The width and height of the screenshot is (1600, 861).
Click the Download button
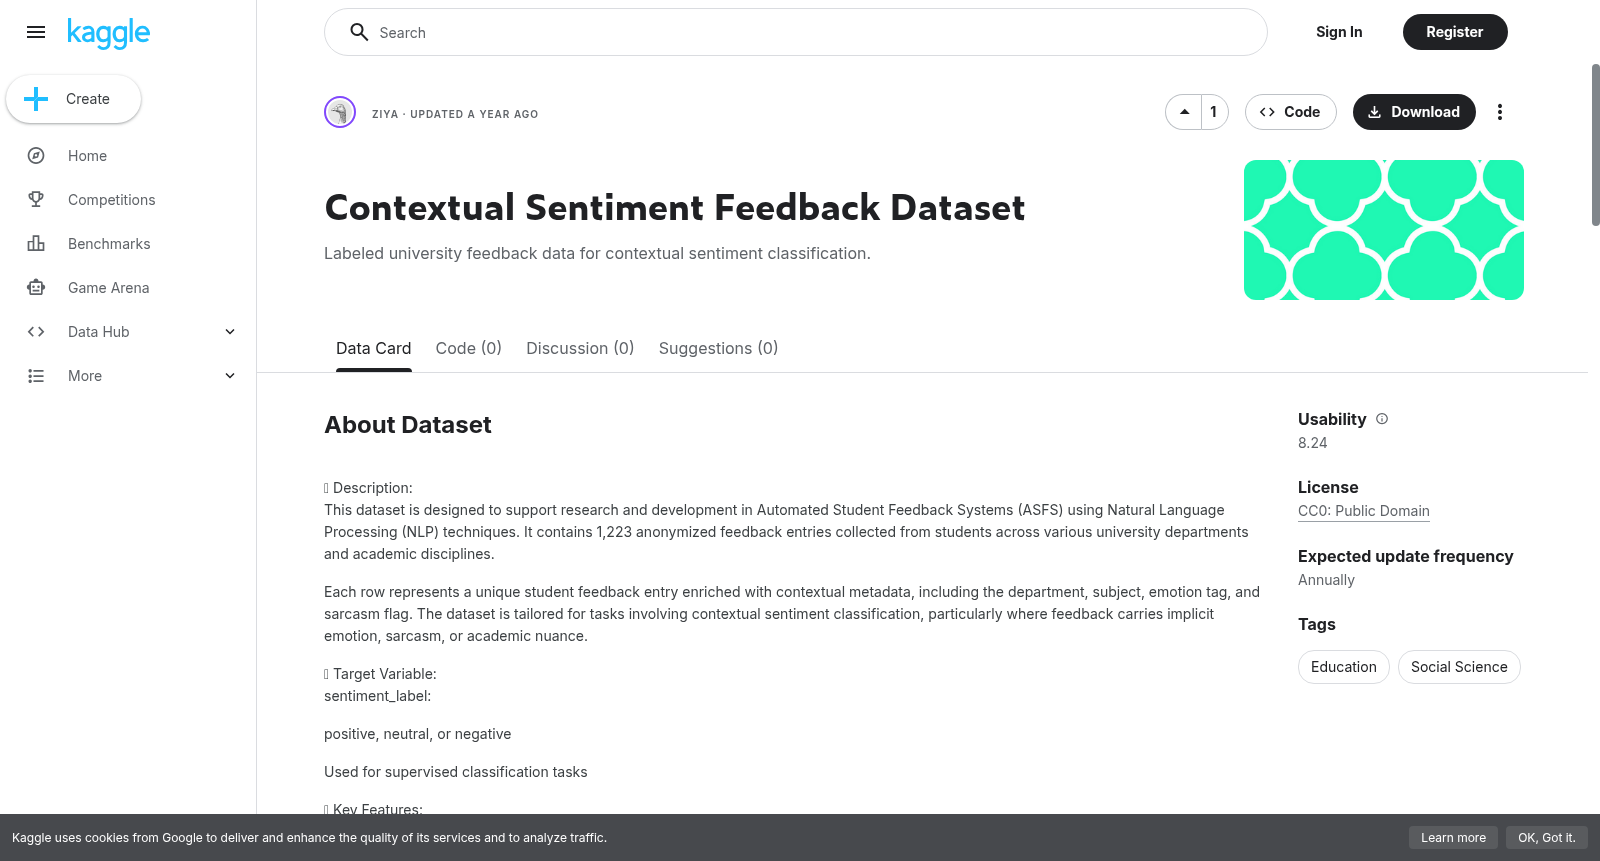[1414, 112]
